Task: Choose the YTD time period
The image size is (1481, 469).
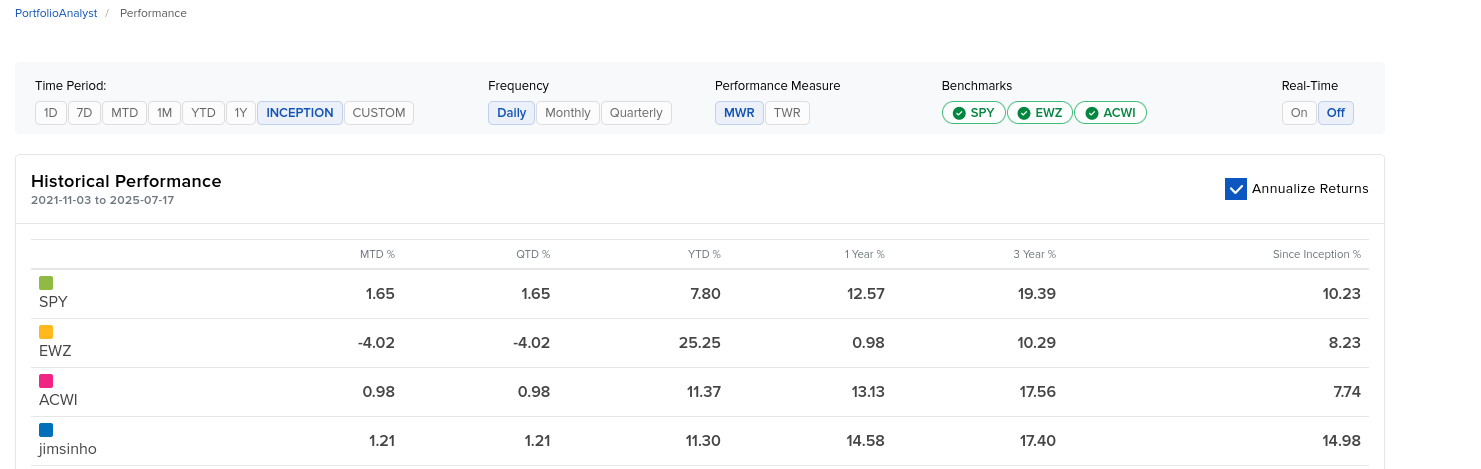Action: [203, 113]
